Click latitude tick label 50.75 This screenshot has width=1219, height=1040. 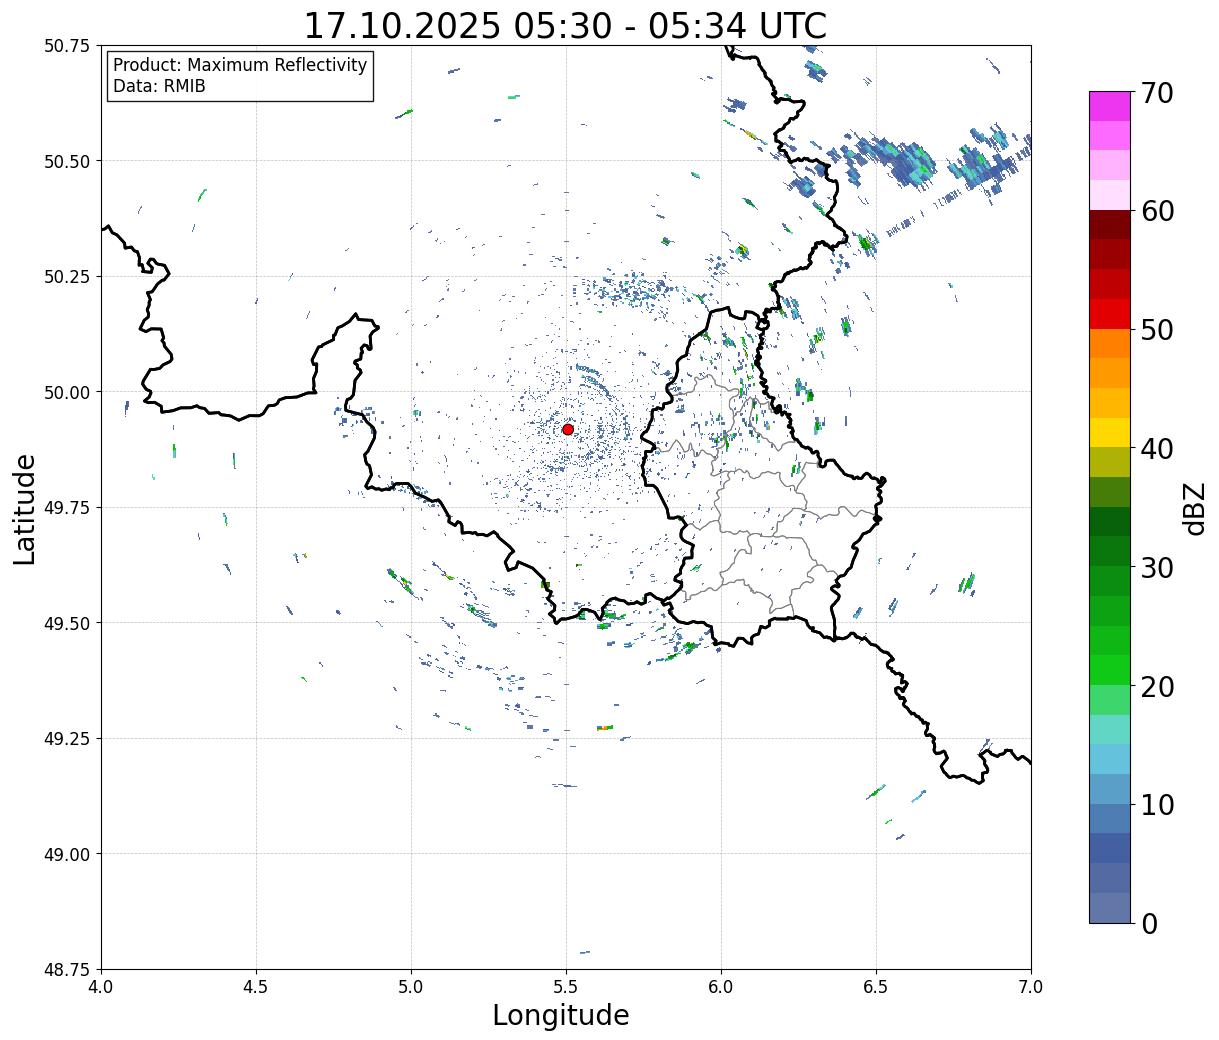point(66,46)
